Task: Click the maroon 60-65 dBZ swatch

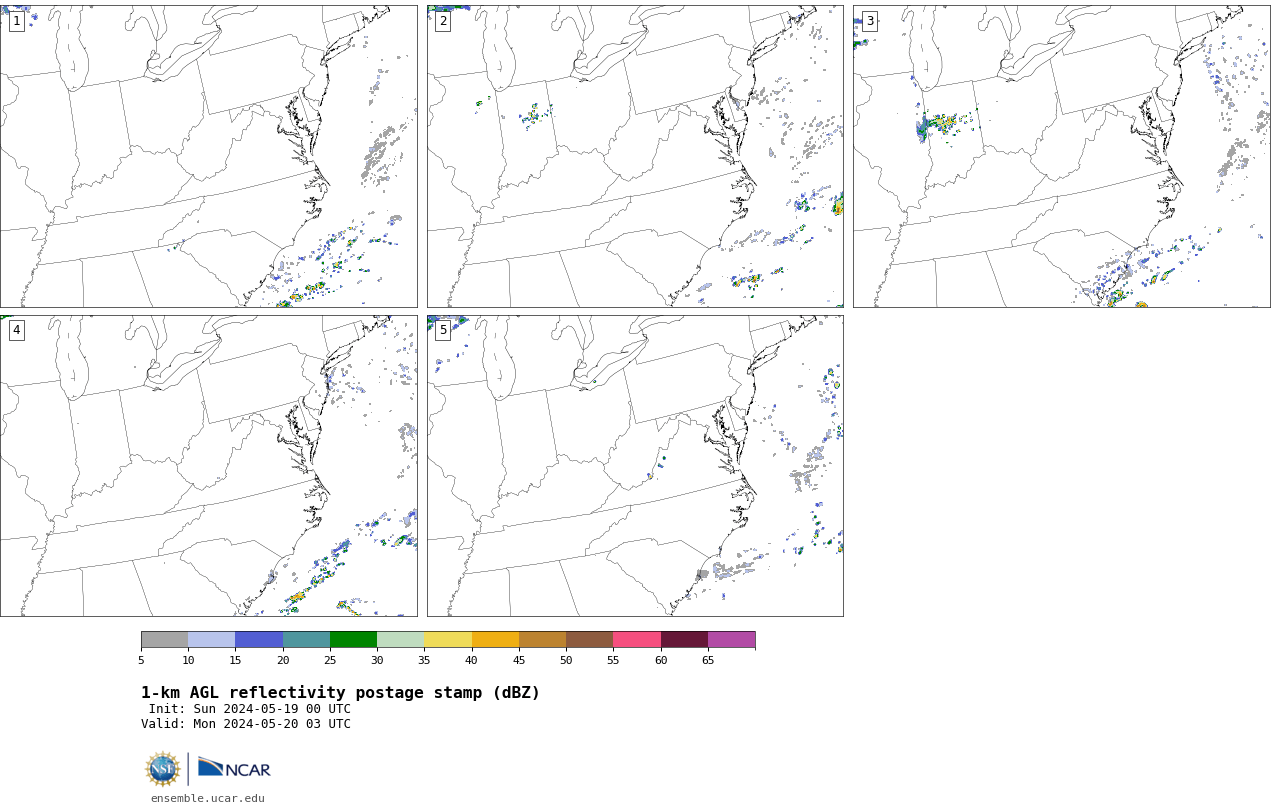Action: [x=684, y=640]
